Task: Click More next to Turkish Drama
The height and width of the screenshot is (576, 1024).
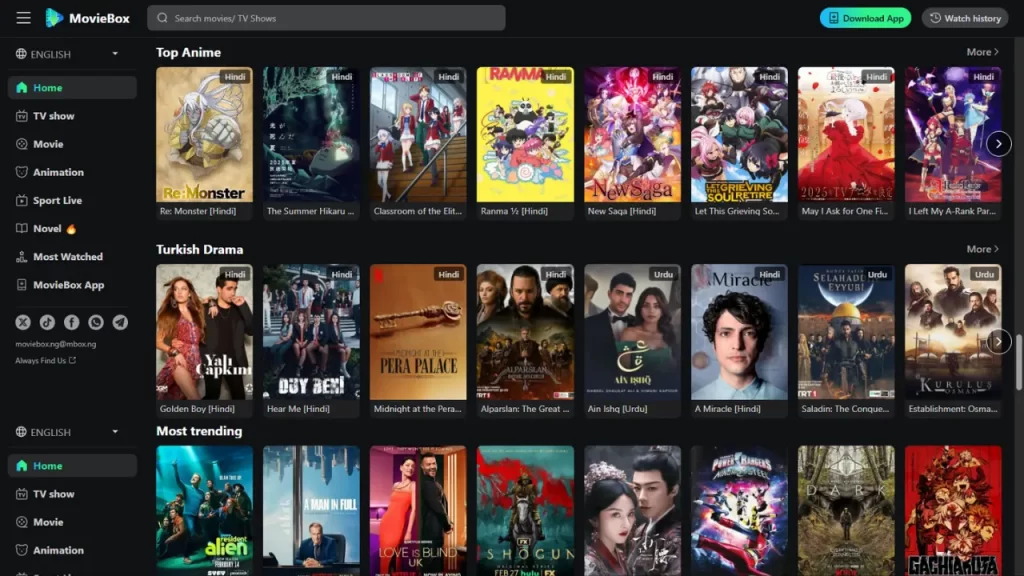Action: tap(983, 249)
